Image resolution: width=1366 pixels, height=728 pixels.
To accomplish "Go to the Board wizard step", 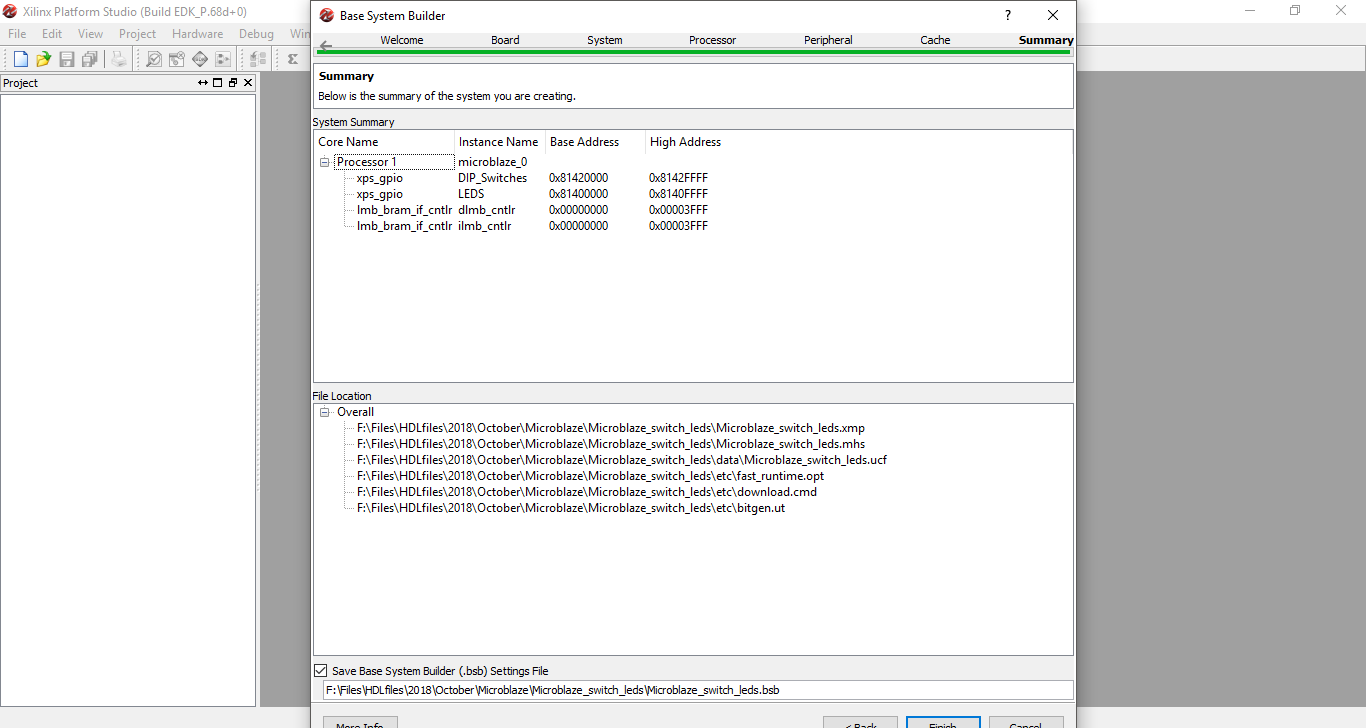I will pyautogui.click(x=505, y=40).
